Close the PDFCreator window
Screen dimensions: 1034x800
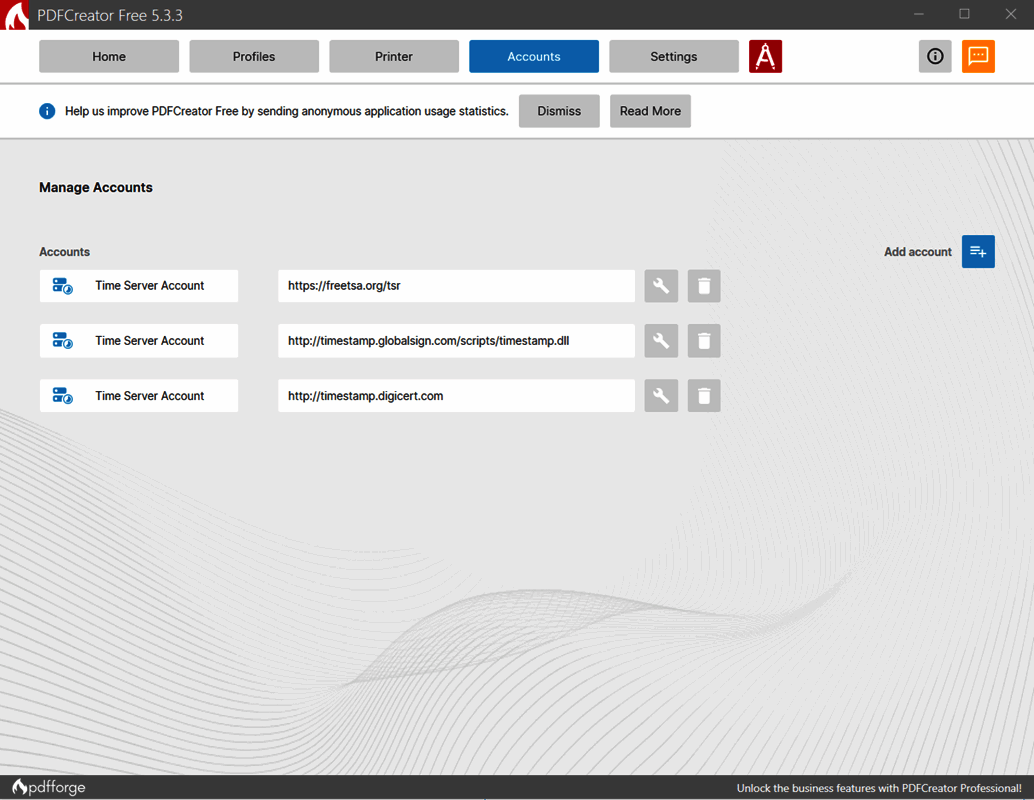1010,15
